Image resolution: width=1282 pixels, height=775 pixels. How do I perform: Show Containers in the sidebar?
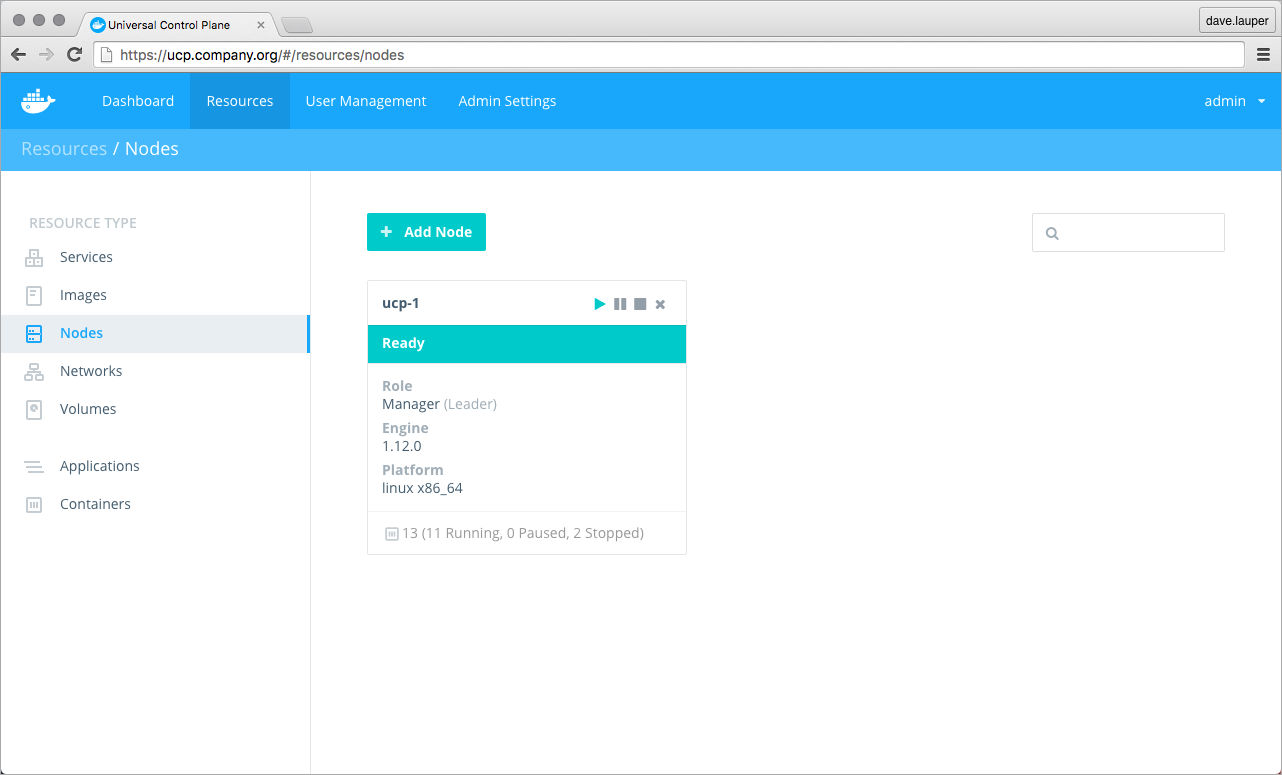coord(95,504)
